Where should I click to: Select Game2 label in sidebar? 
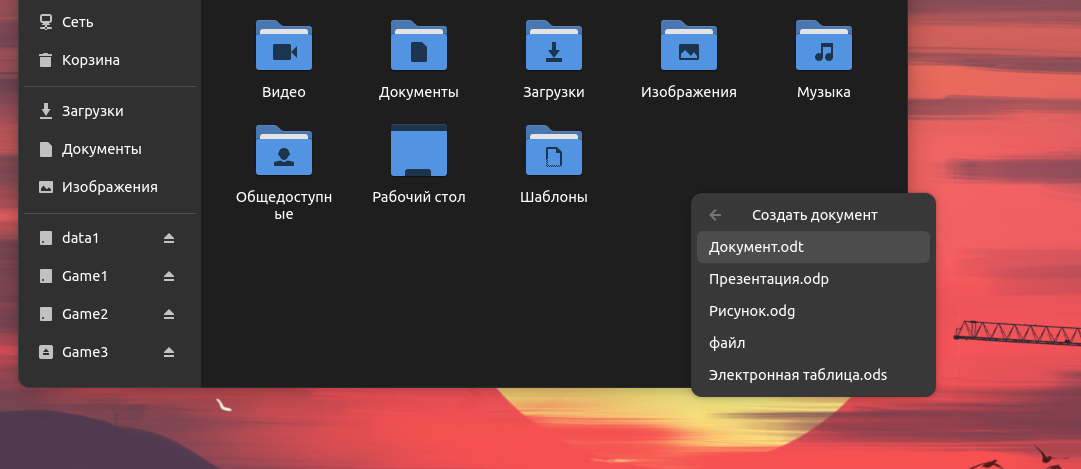pyautogui.click(x=85, y=314)
